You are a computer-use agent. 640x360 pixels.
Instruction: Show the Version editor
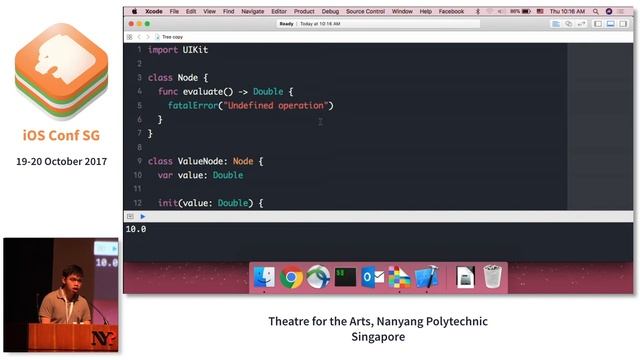pyautogui.click(x=581, y=24)
